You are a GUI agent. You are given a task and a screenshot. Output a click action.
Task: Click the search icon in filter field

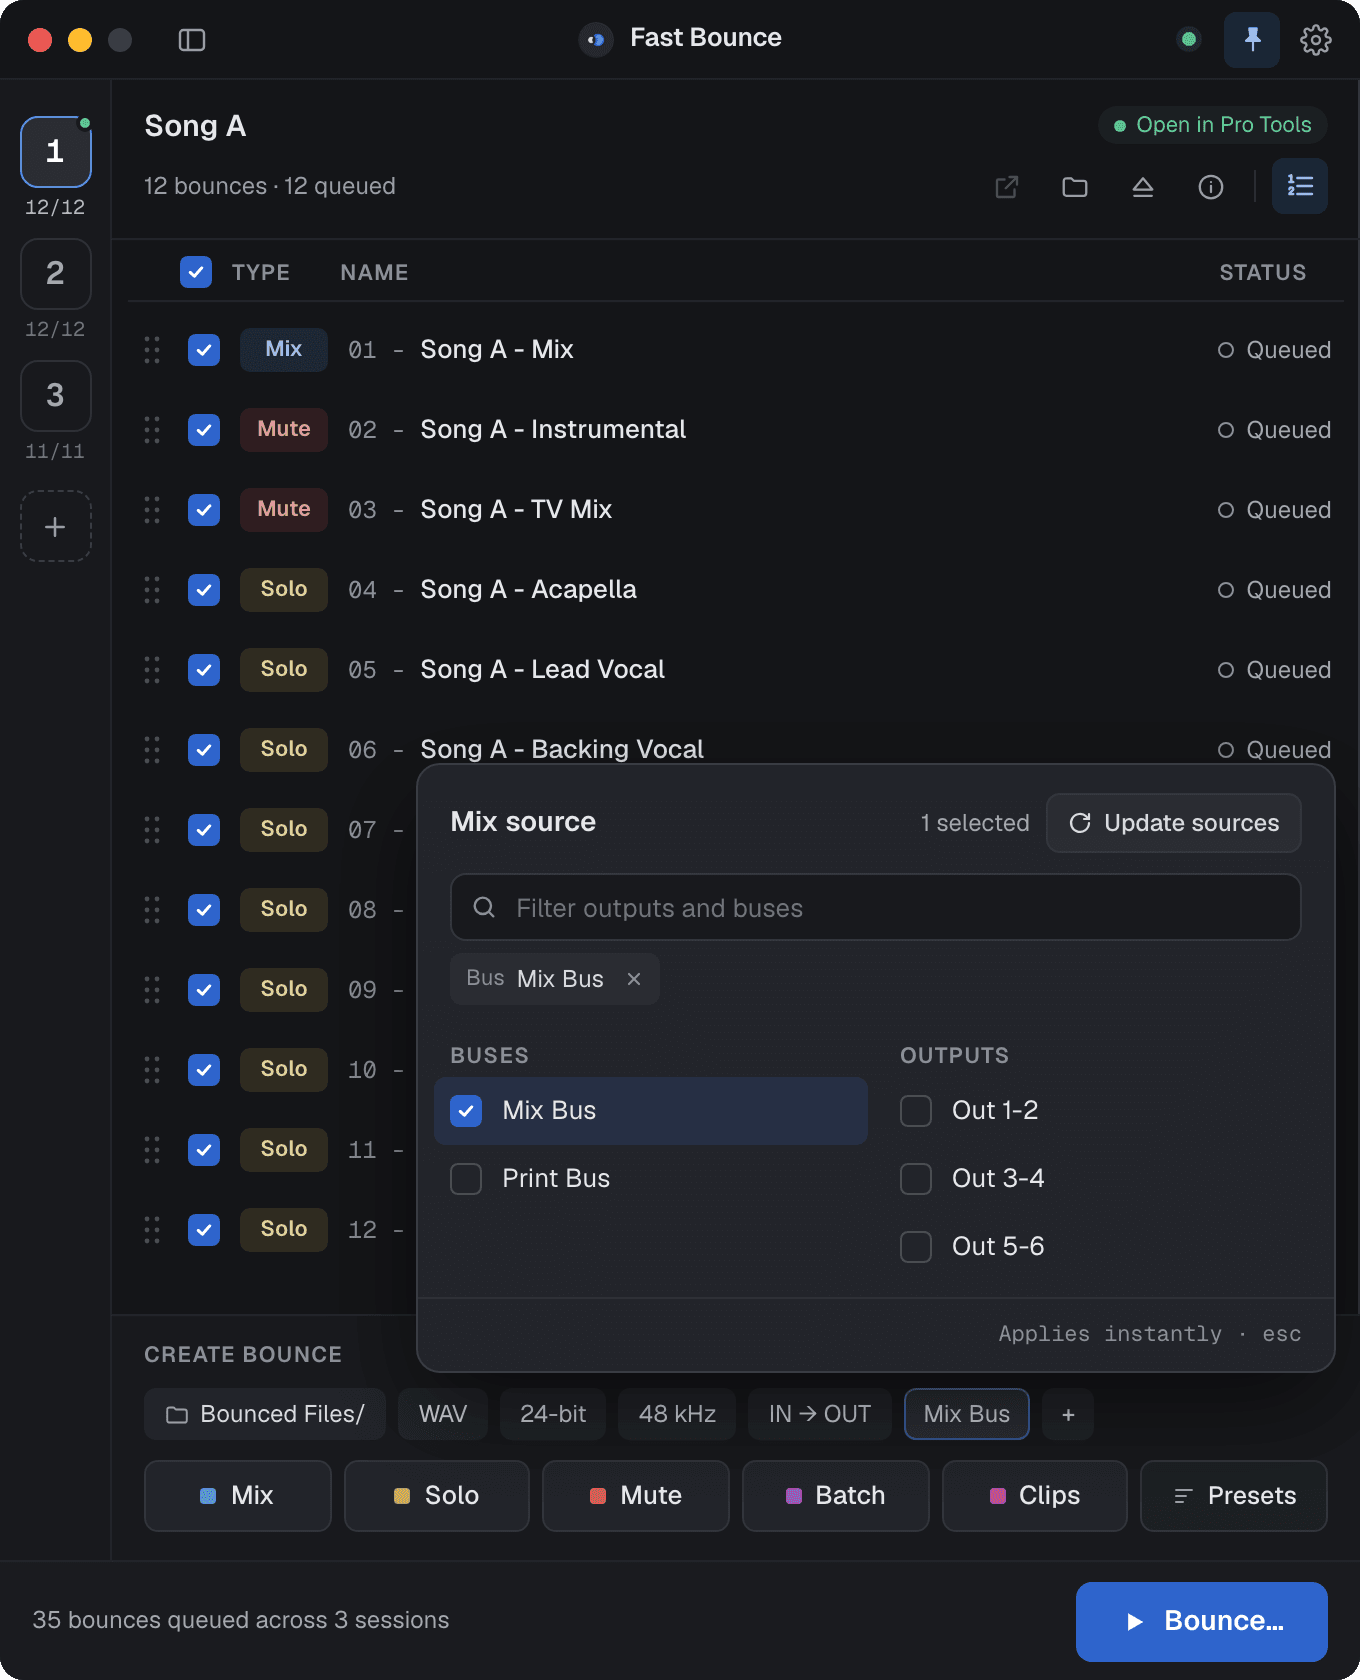click(484, 907)
